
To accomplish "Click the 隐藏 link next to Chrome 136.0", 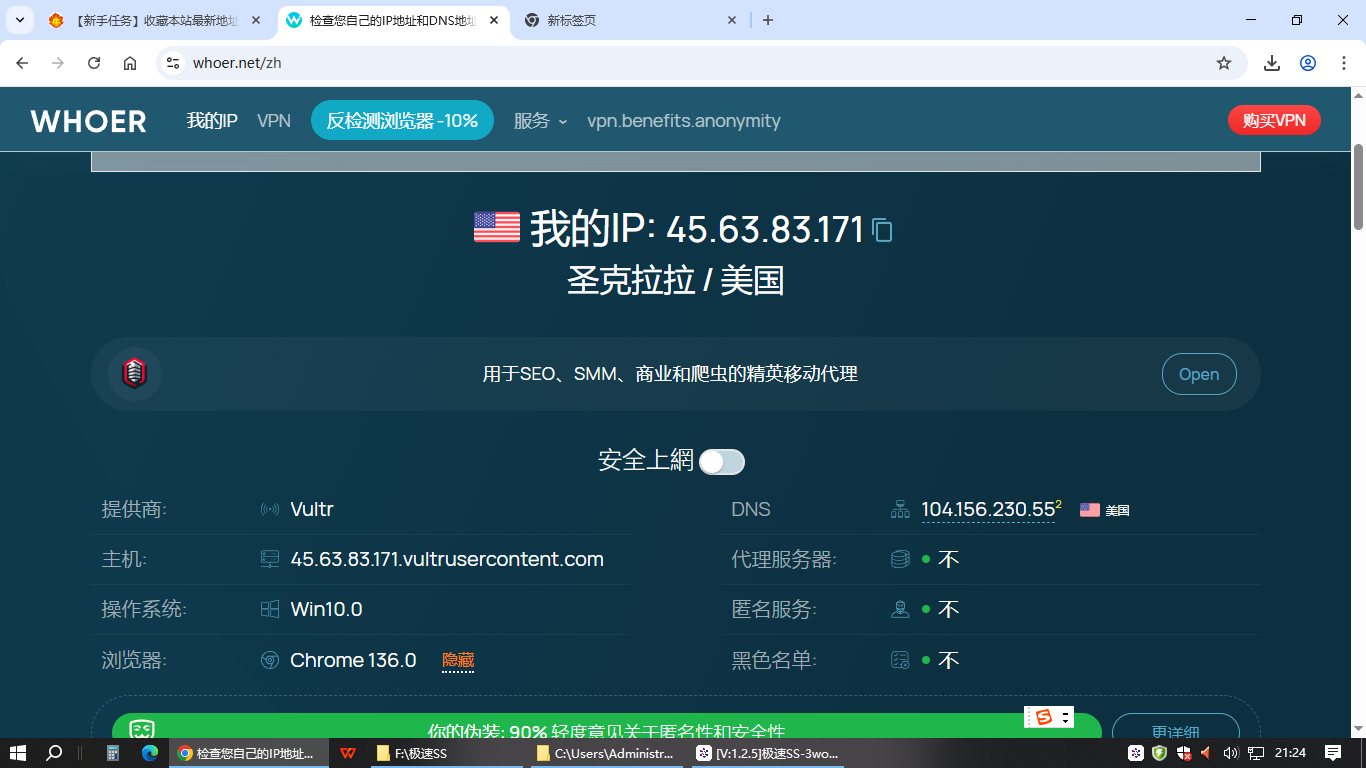I will tap(458, 660).
